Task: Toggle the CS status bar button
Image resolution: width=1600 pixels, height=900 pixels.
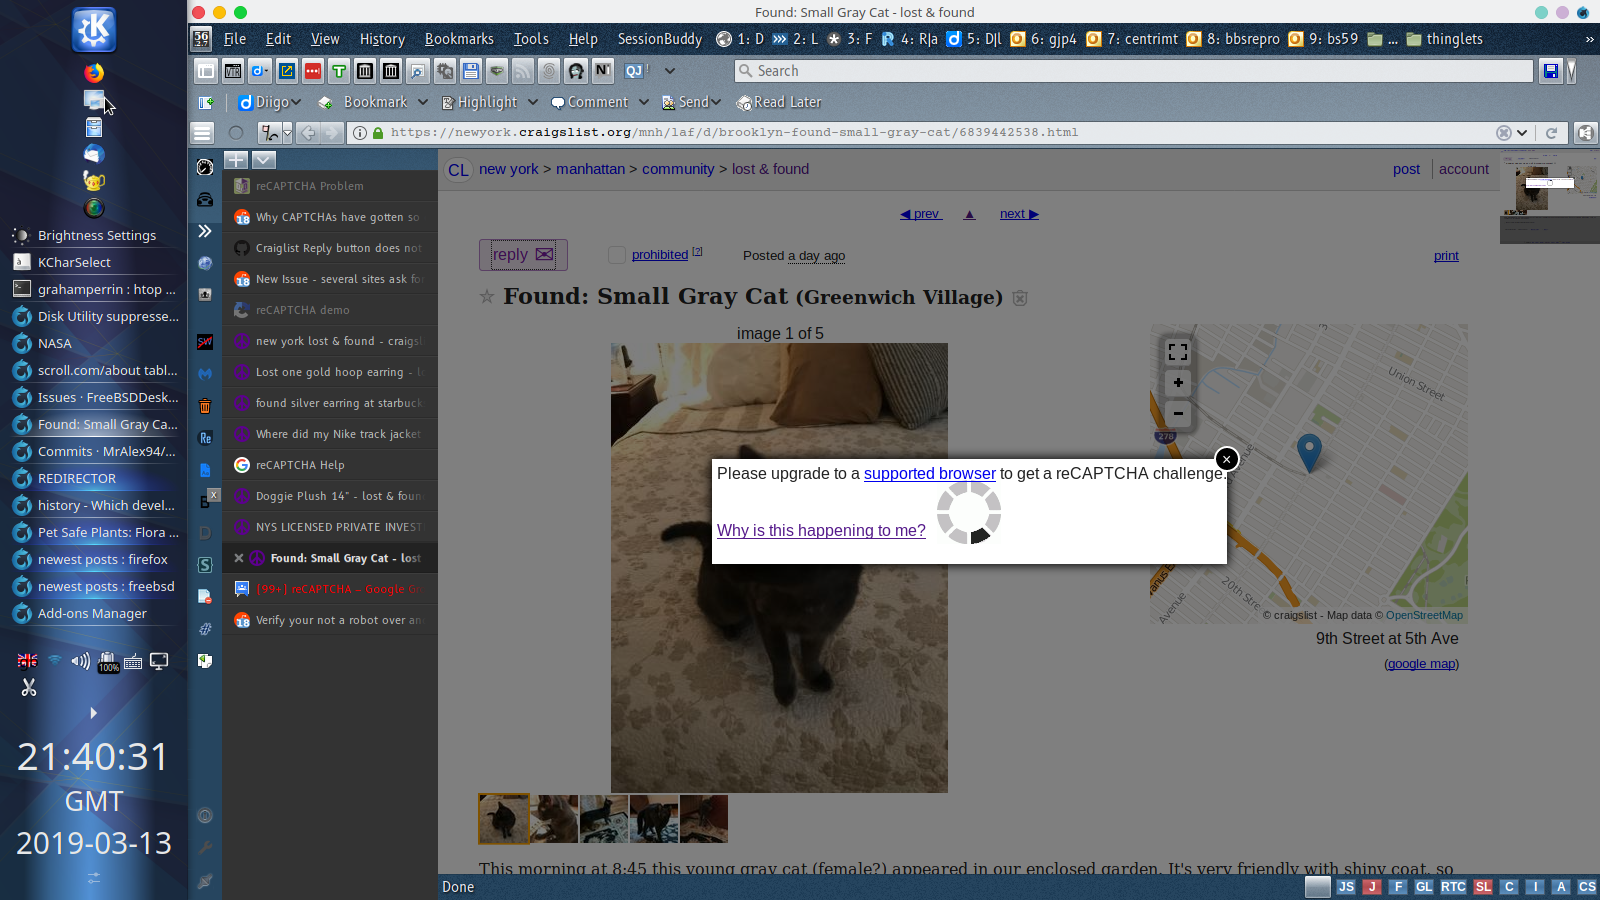Action: 1587,887
